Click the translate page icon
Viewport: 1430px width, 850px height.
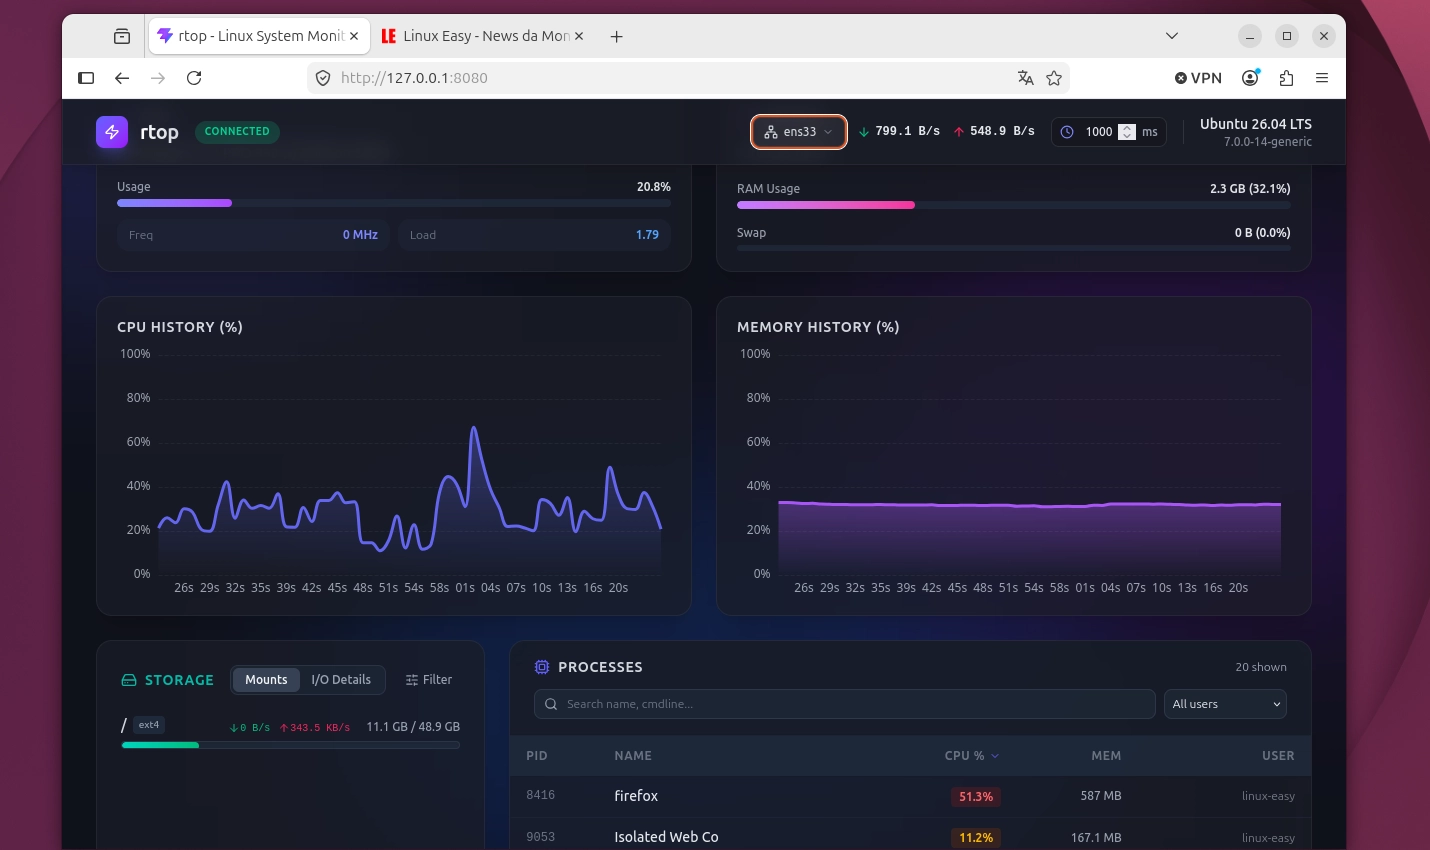1026,78
